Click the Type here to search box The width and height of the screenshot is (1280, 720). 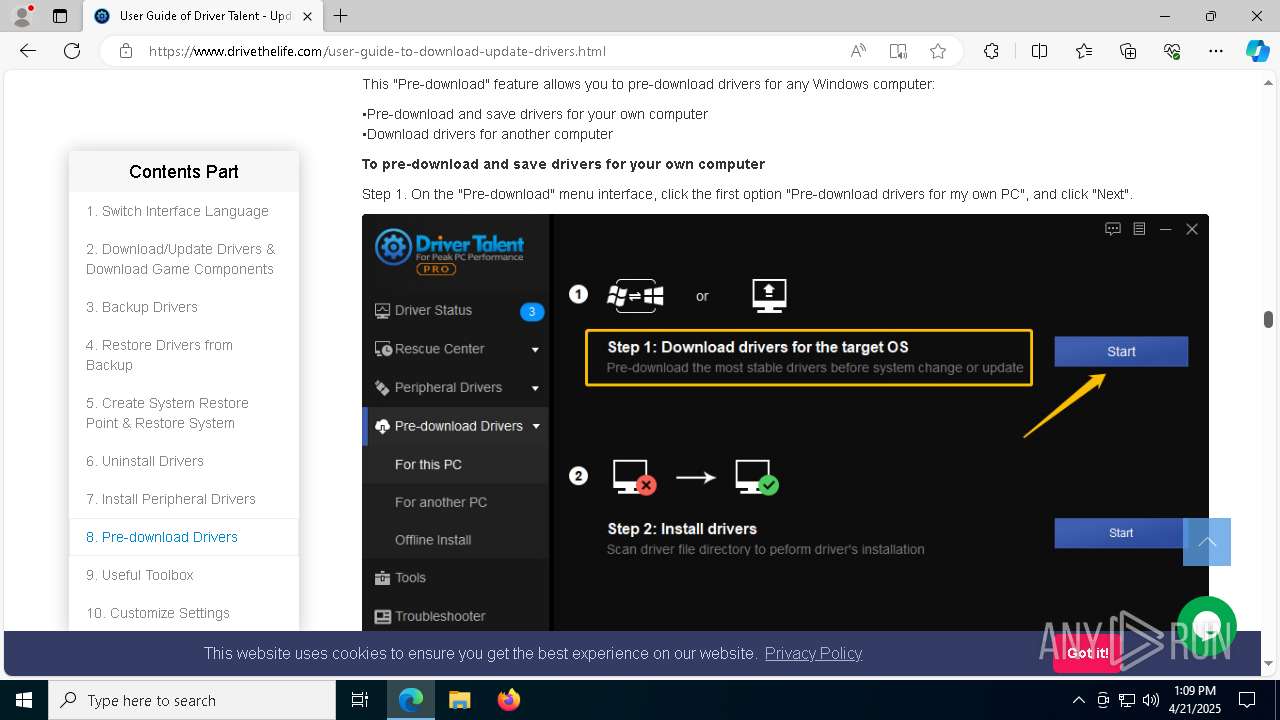(x=192, y=700)
